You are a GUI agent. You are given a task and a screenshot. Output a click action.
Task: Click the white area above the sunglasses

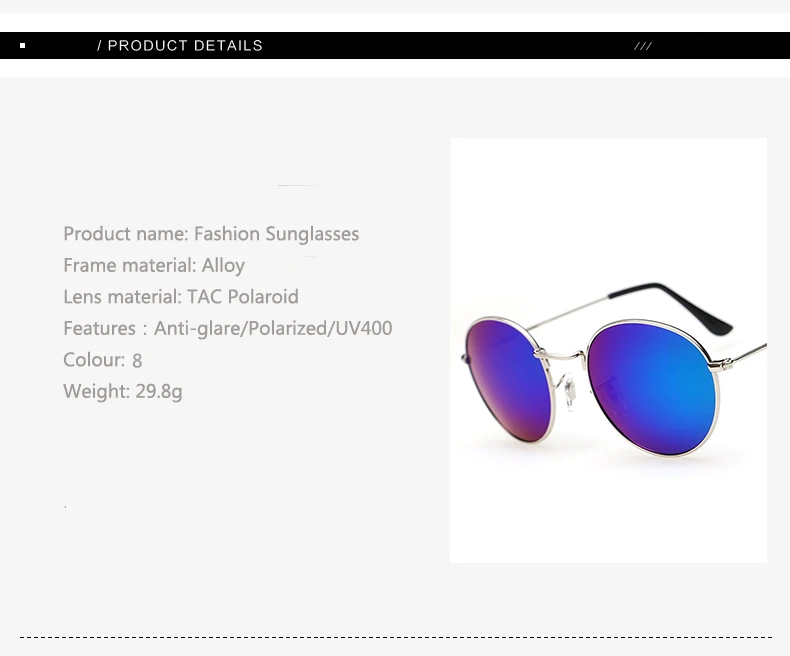click(608, 207)
